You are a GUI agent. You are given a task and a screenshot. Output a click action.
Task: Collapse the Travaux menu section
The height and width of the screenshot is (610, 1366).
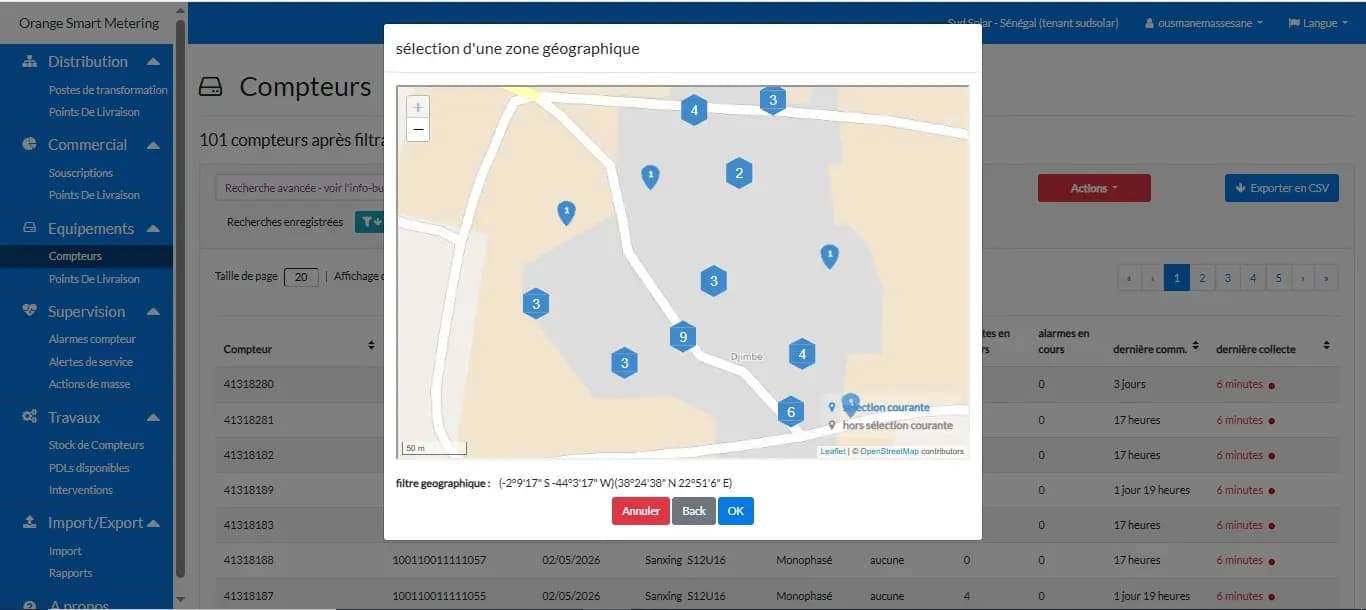tap(153, 417)
